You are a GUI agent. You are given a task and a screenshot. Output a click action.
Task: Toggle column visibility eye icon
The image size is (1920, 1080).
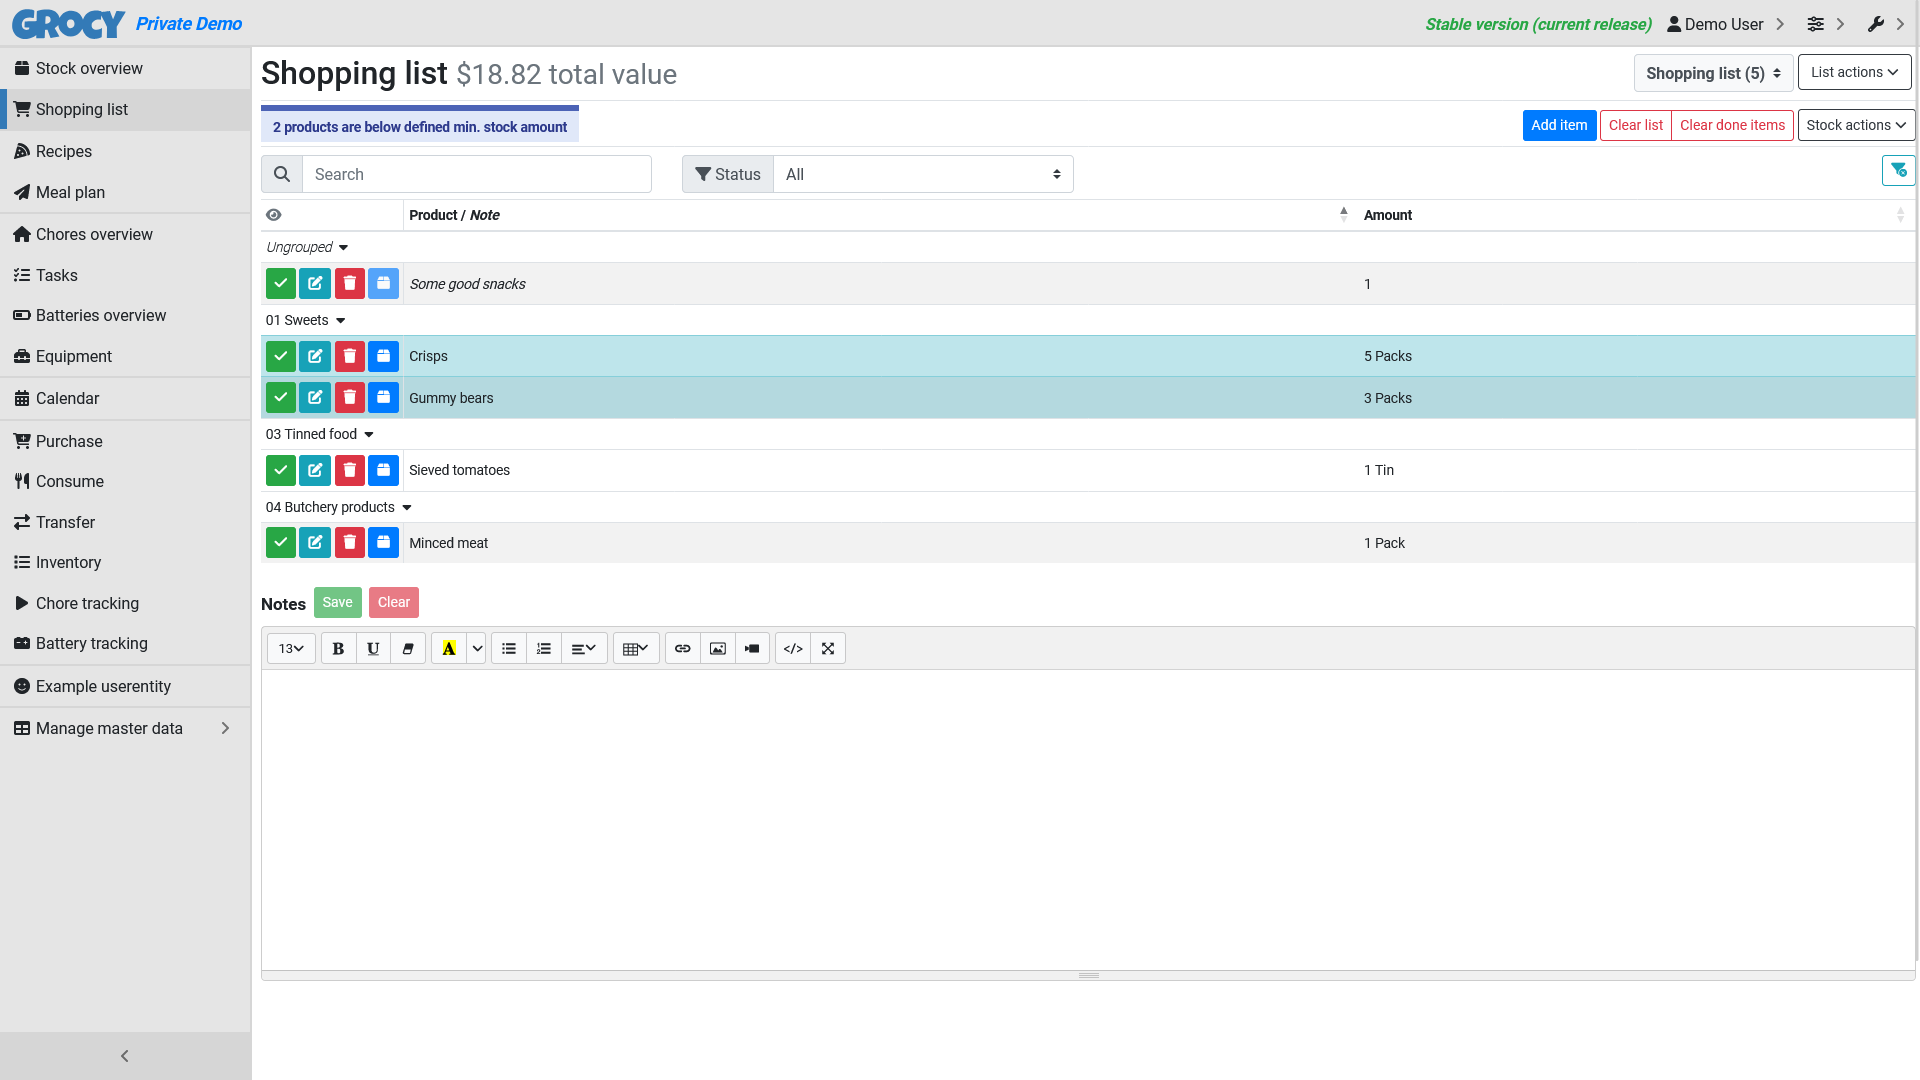[274, 215]
